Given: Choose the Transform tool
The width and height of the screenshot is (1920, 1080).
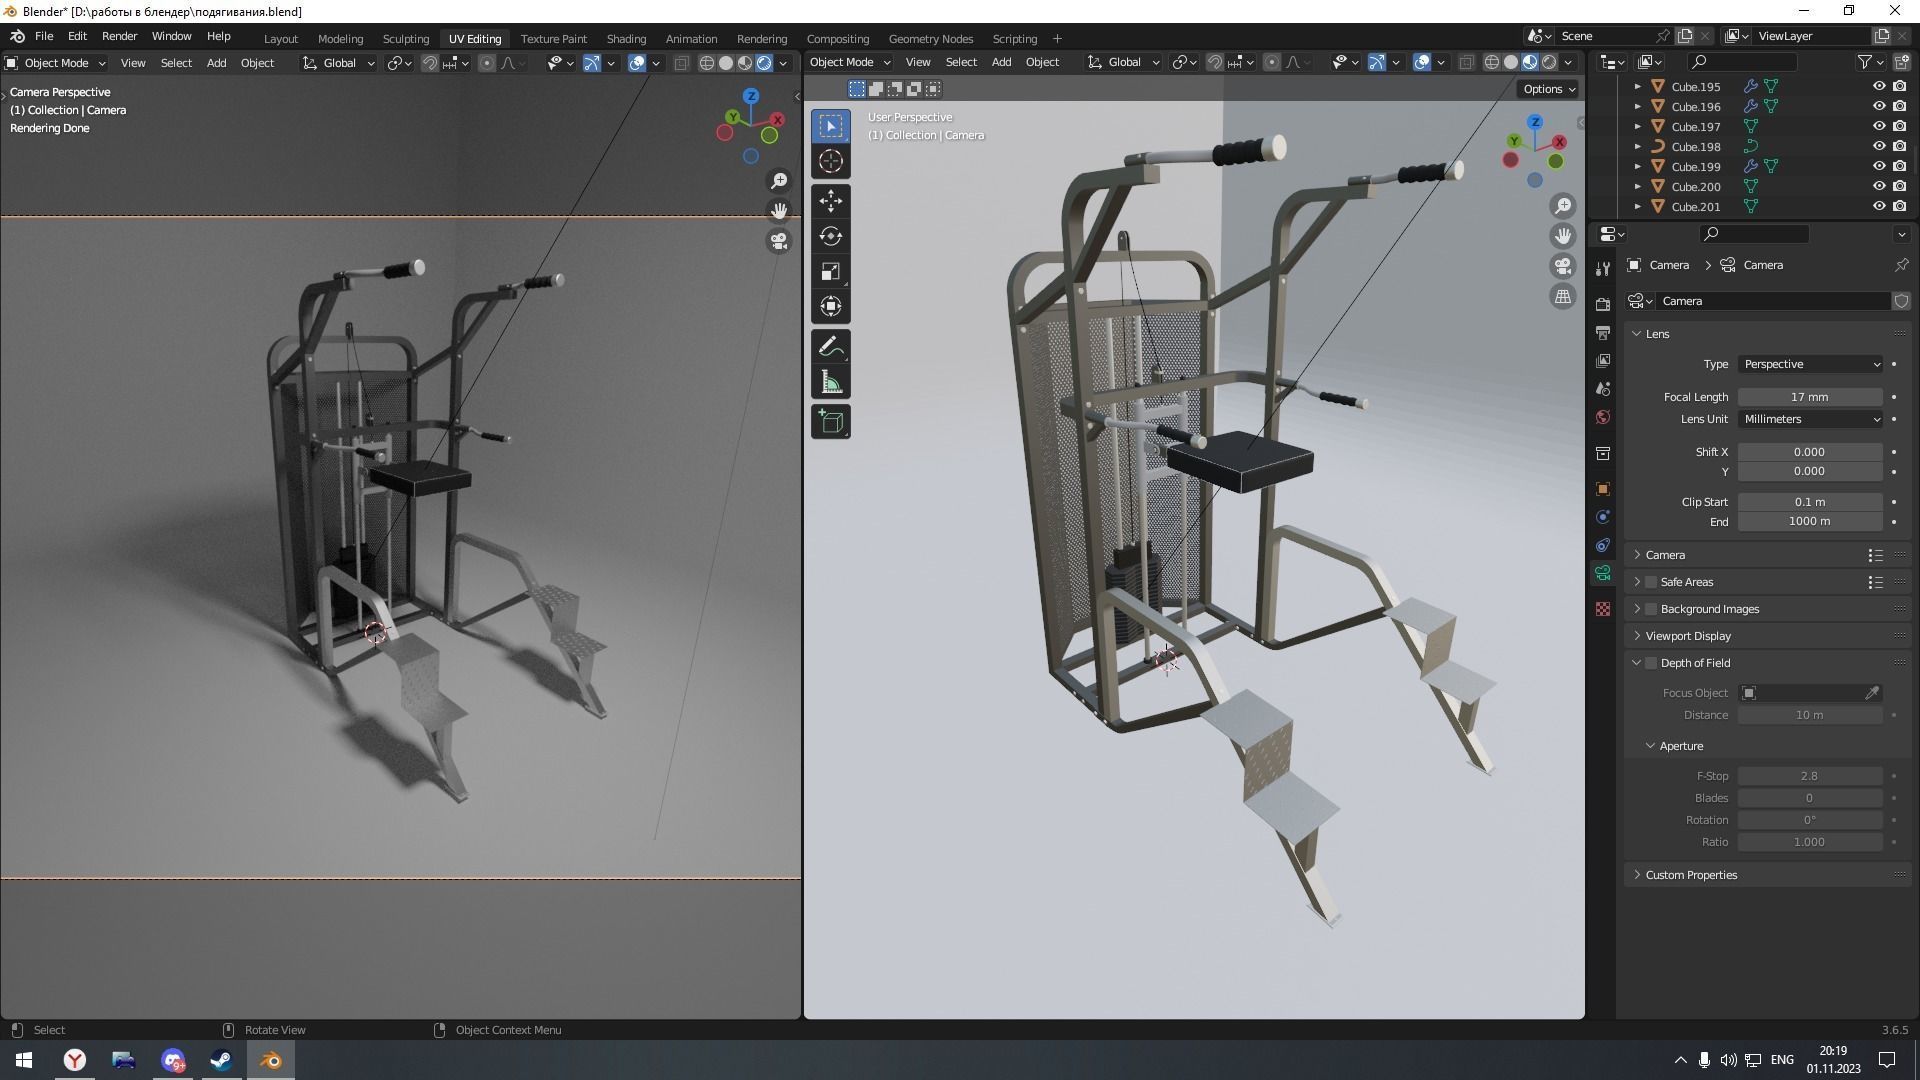Looking at the screenshot, I should click(831, 306).
